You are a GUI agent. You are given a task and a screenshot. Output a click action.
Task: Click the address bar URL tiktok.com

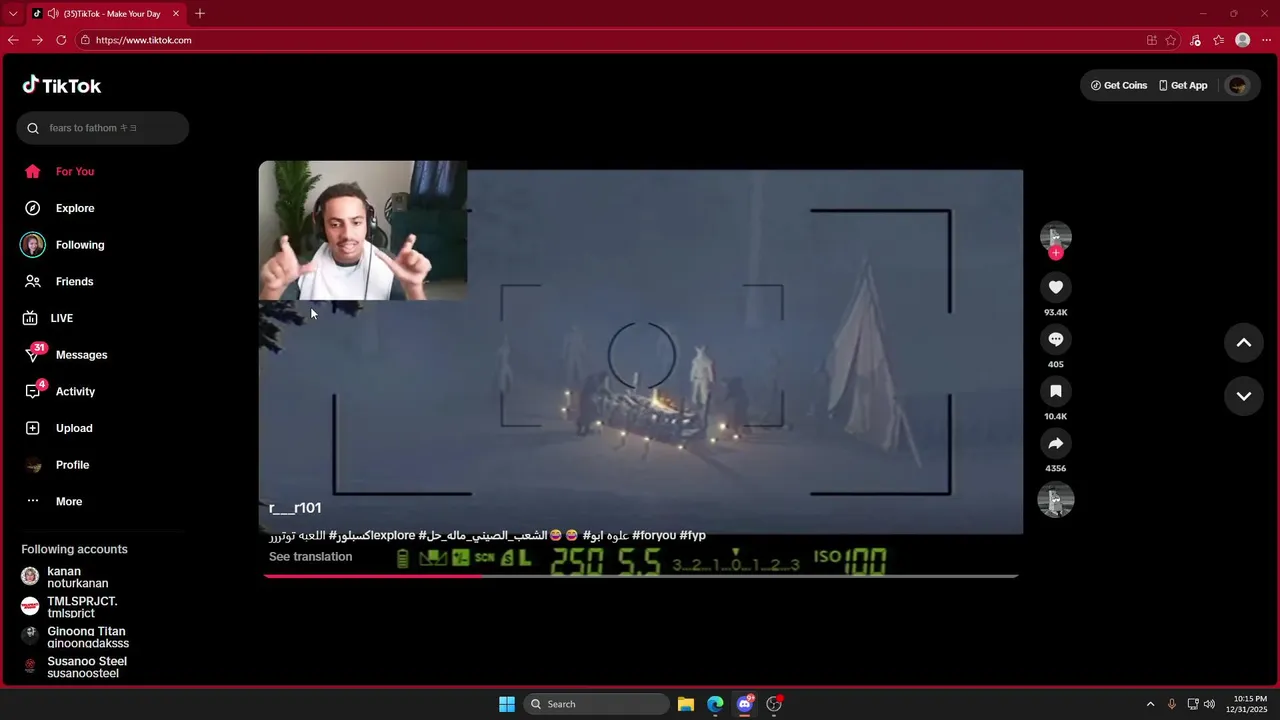click(x=143, y=40)
